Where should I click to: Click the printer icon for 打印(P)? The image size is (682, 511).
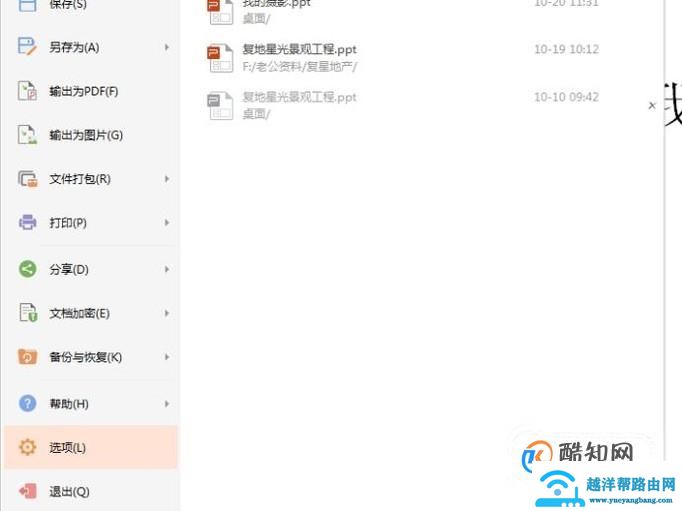point(27,222)
